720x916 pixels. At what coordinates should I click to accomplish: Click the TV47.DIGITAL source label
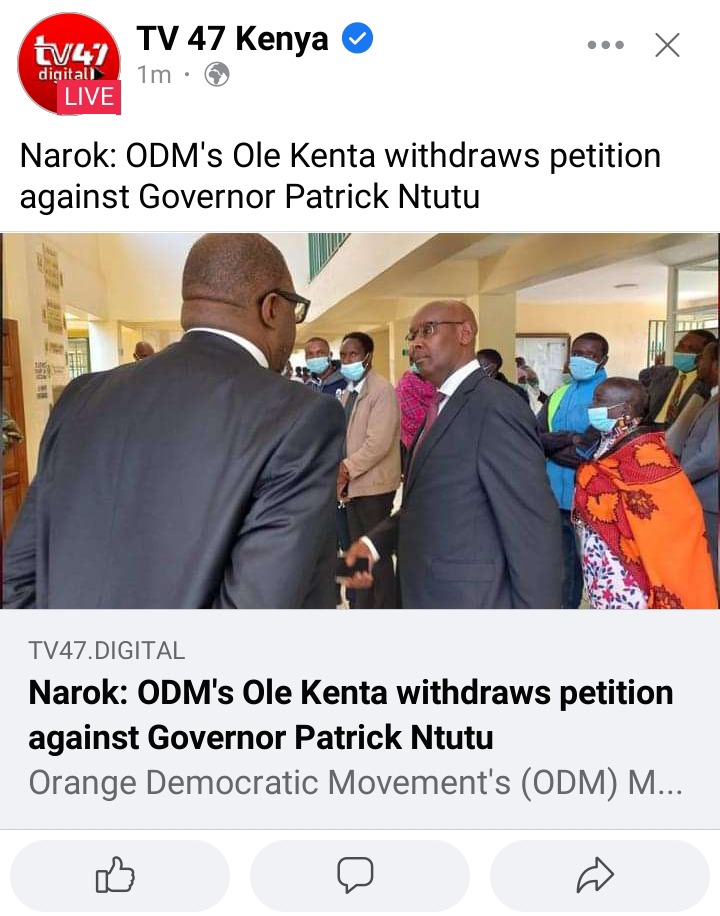[x=107, y=650]
